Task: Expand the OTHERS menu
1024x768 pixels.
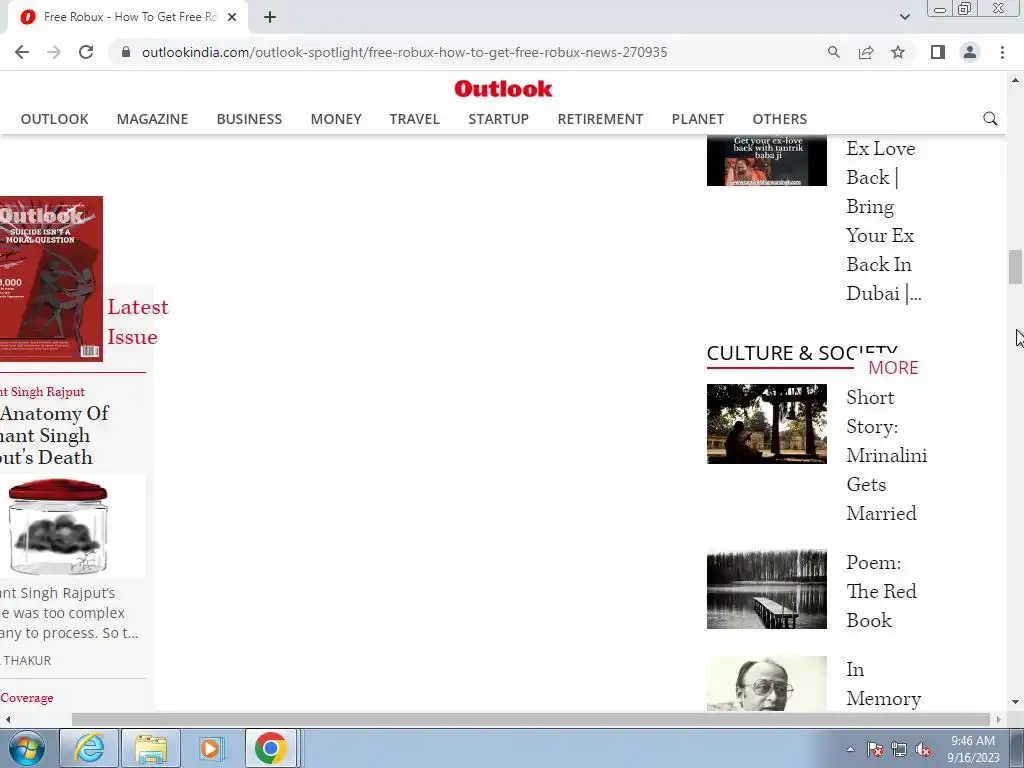Action: pos(779,119)
